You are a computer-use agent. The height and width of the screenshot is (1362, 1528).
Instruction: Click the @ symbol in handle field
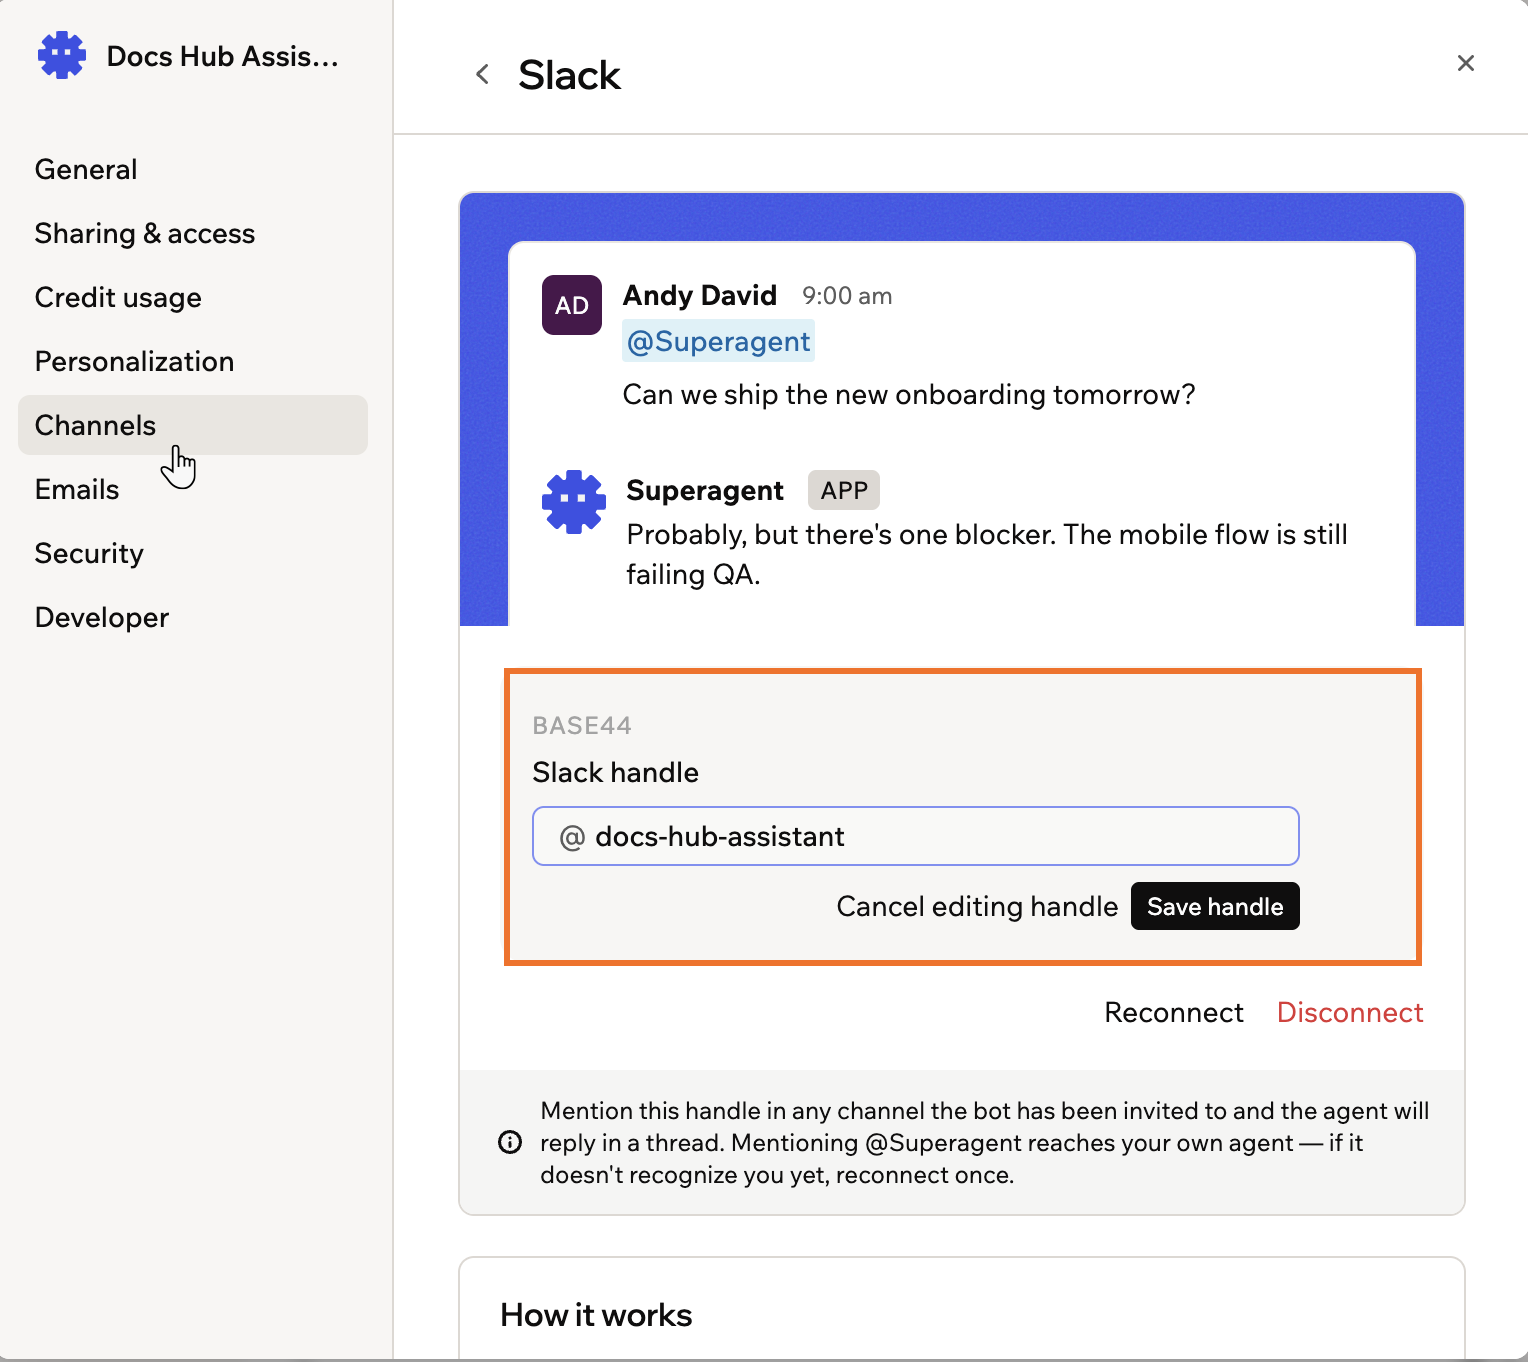coord(572,837)
